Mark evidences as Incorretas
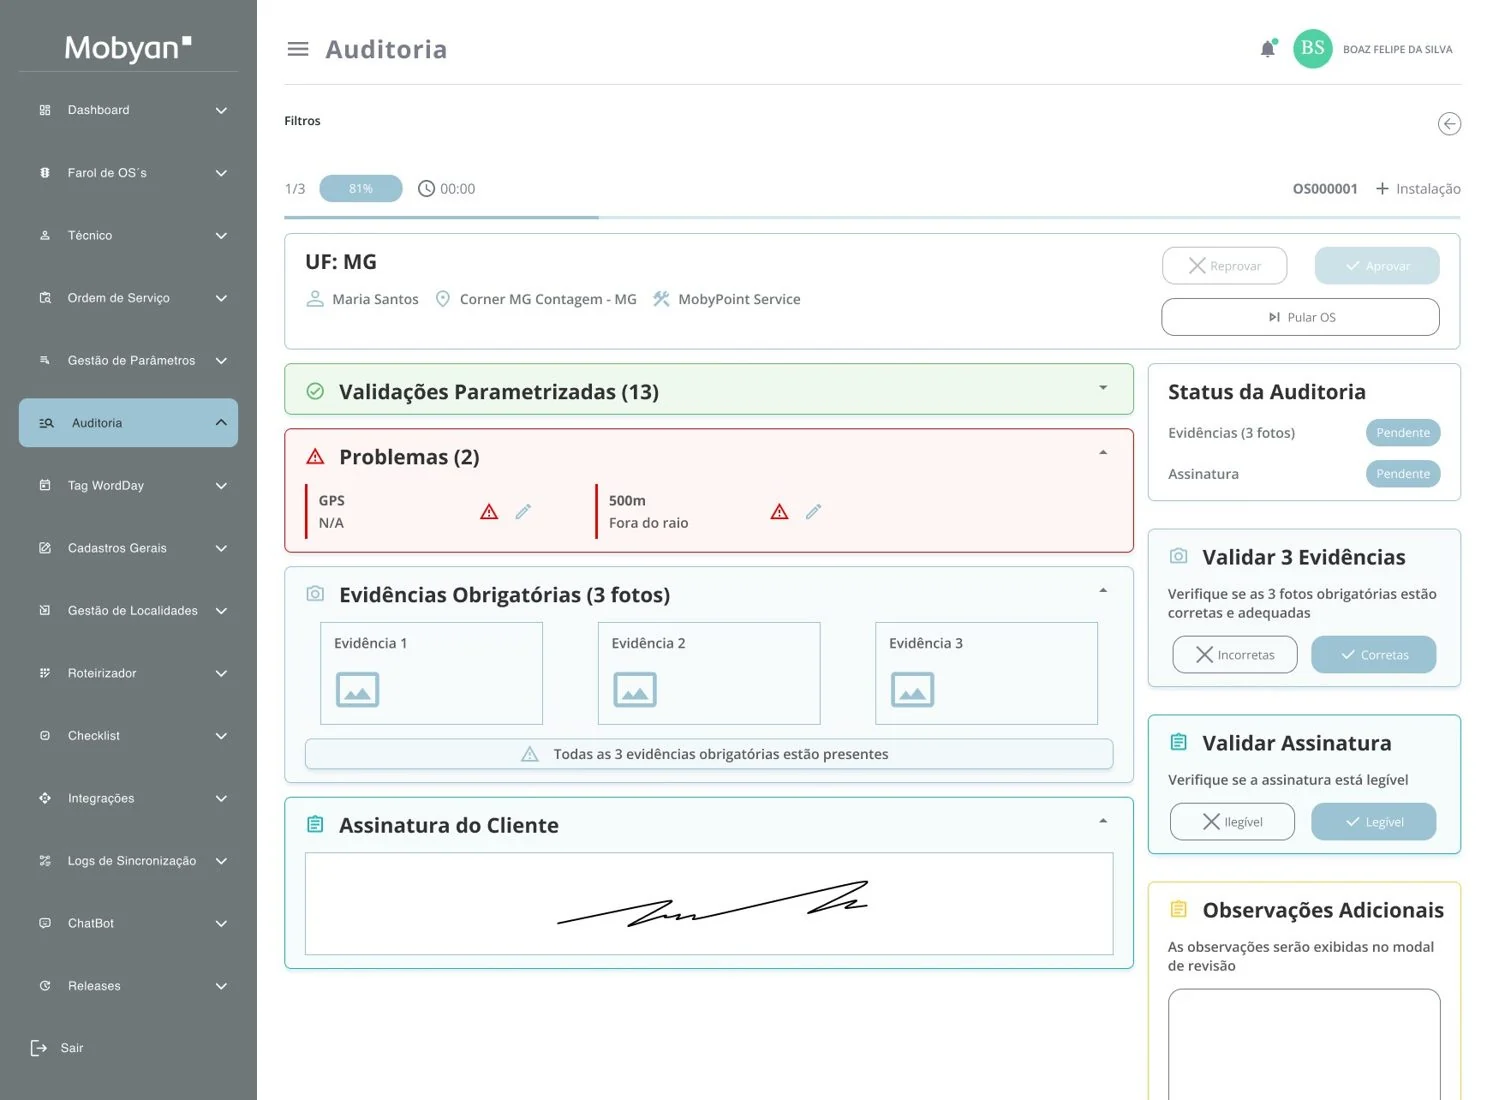This screenshot has width=1487, height=1100. click(x=1235, y=655)
